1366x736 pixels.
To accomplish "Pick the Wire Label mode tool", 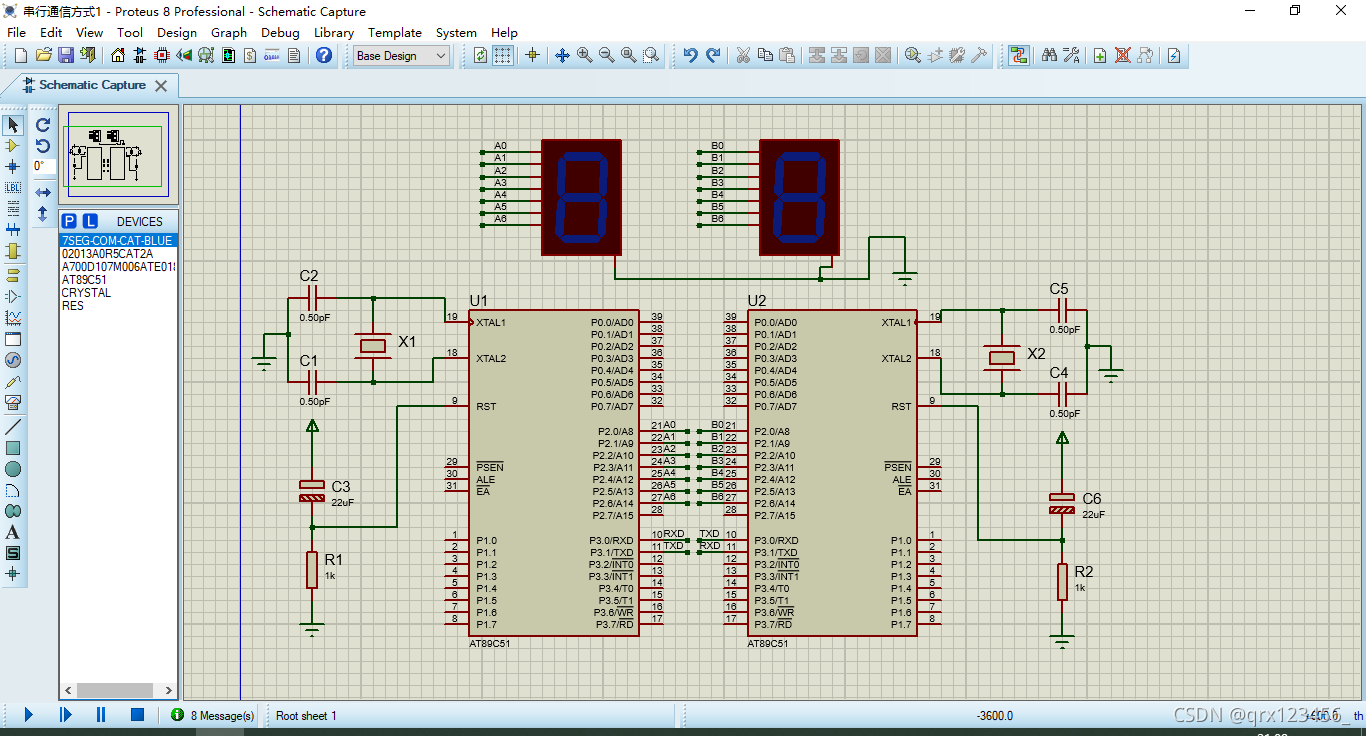I will (x=13, y=187).
